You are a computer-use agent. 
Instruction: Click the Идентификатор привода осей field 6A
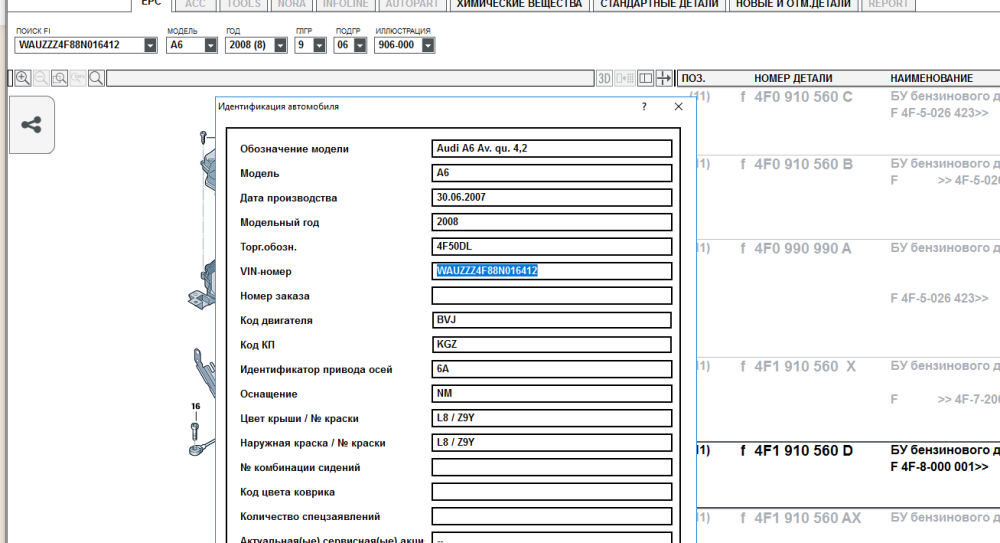[x=552, y=369]
